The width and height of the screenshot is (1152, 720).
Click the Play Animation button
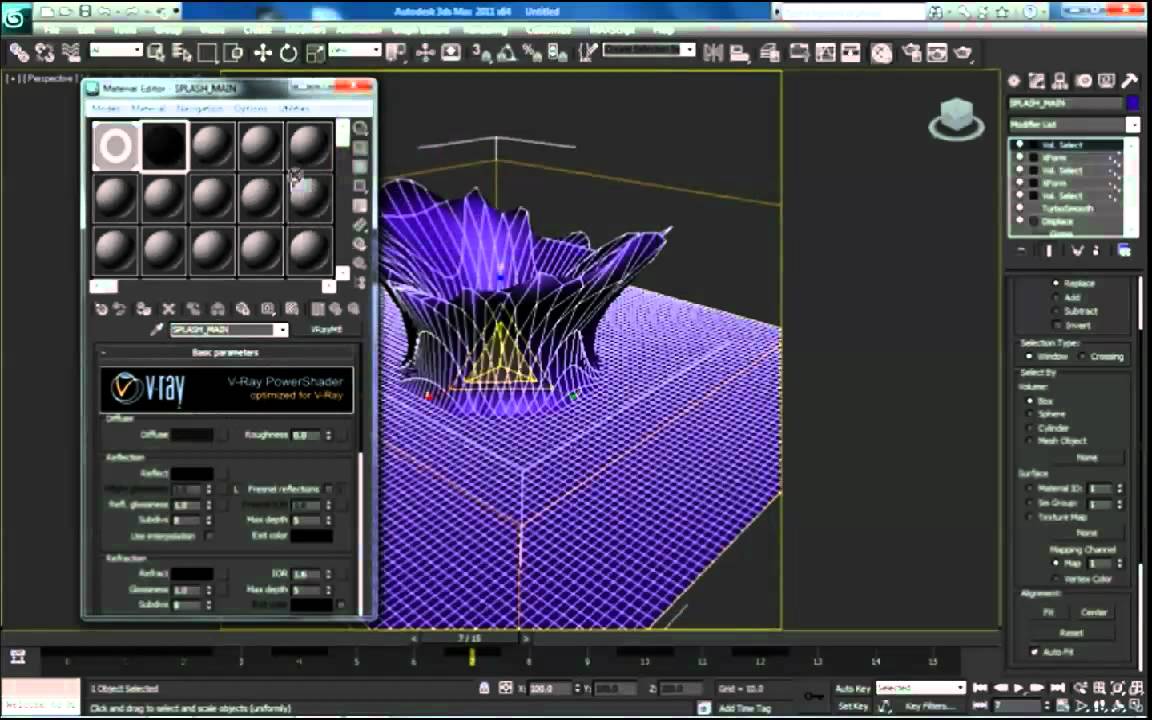click(x=1019, y=688)
